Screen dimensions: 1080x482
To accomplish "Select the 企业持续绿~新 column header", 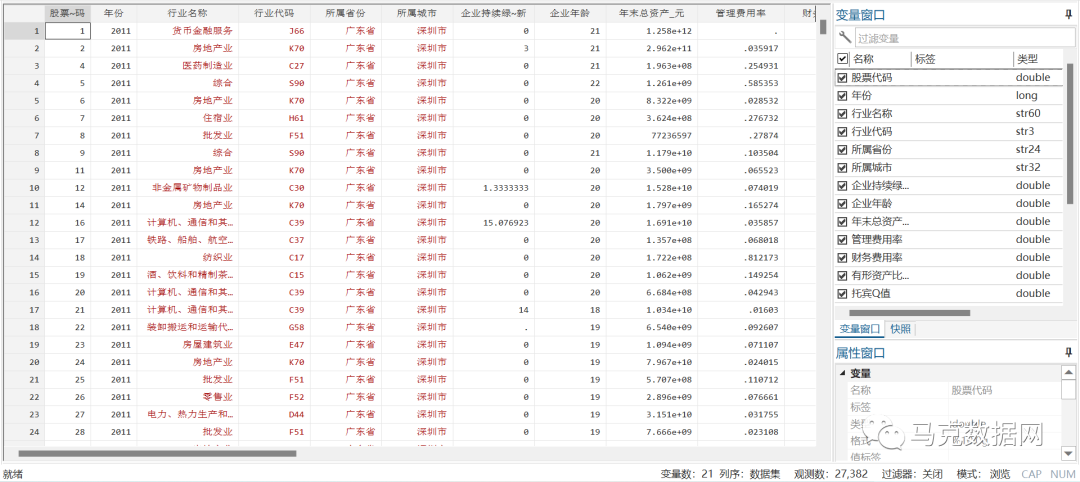I will (493, 14).
